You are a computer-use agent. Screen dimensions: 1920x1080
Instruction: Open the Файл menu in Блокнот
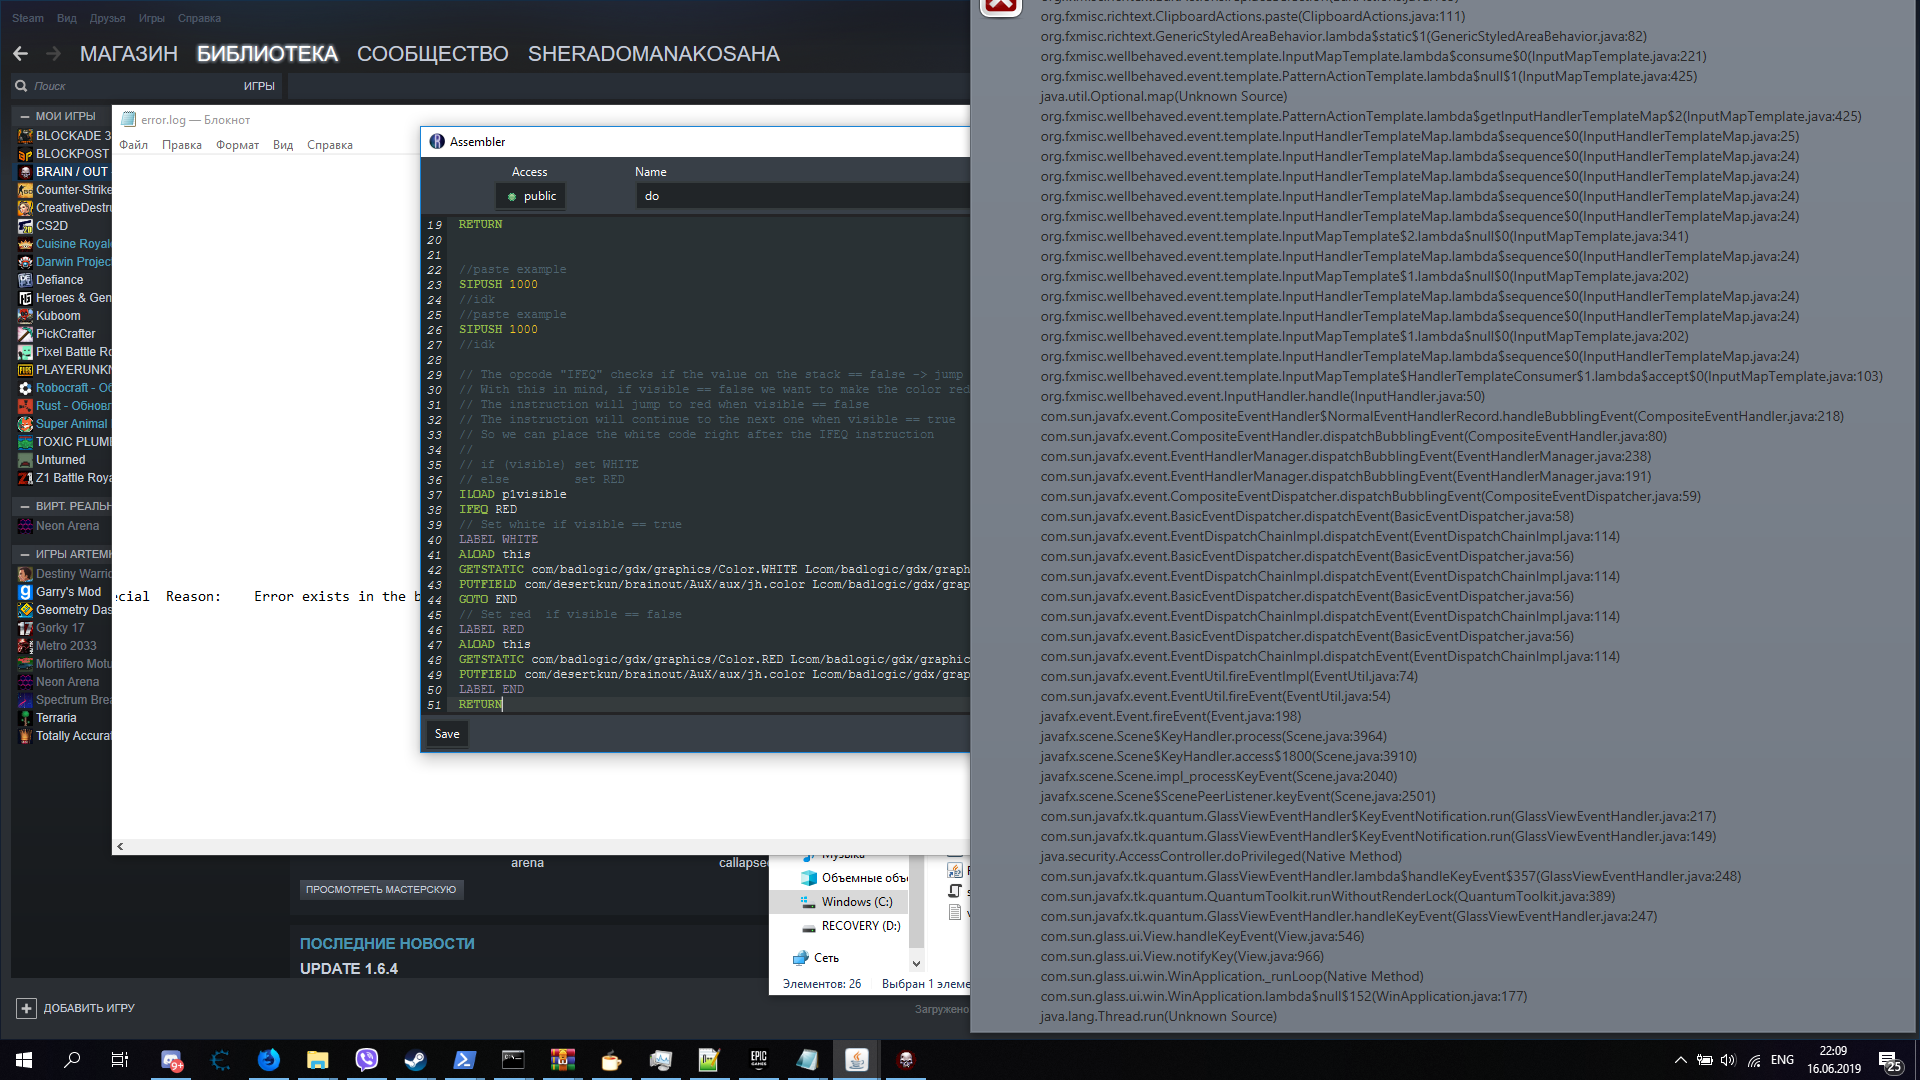pyautogui.click(x=133, y=144)
